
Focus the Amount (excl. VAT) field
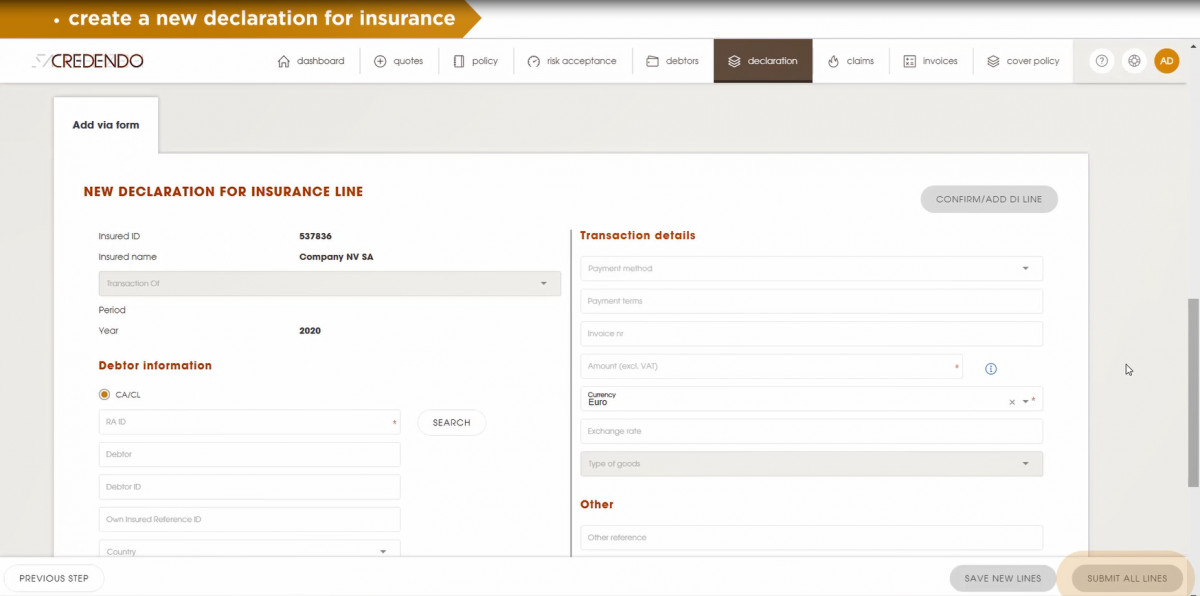(771, 366)
